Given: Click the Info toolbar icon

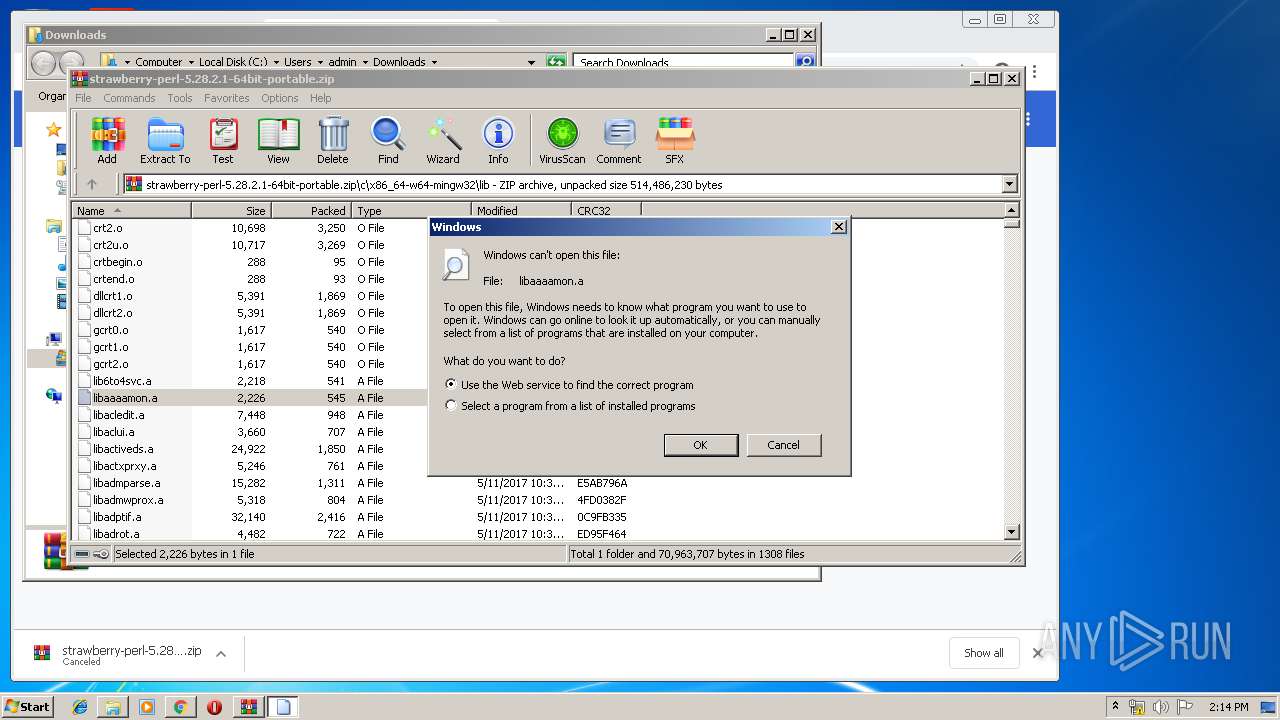Looking at the screenshot, I should click(498, 141).
